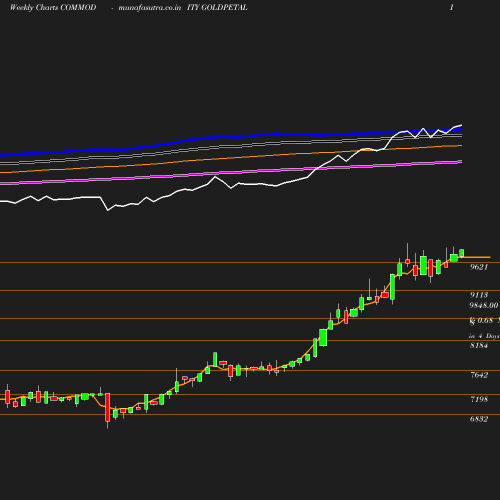Select the 7642 price level label
The width and height of the screenshot is (500, 500).
pos(479,375)
